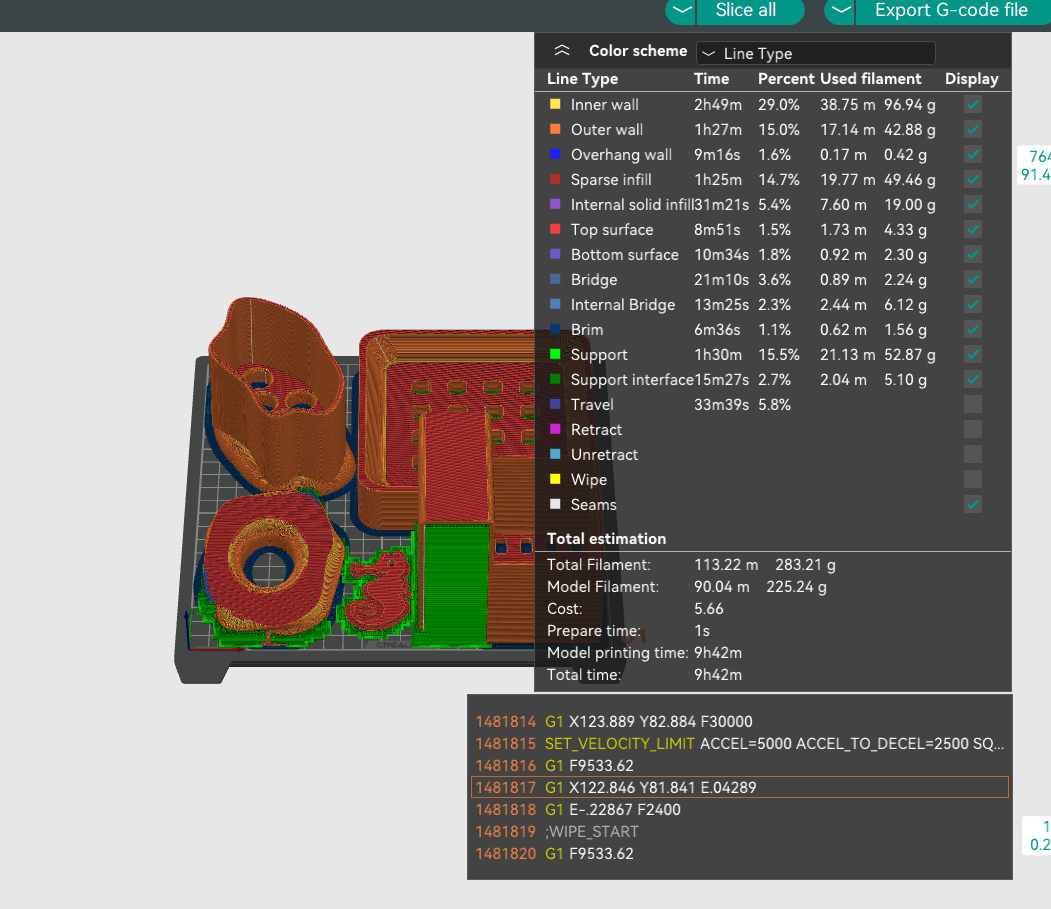The image size is (1051, 909).
Task: Click the magenta Retract color swatch
Action: point(555,430)
